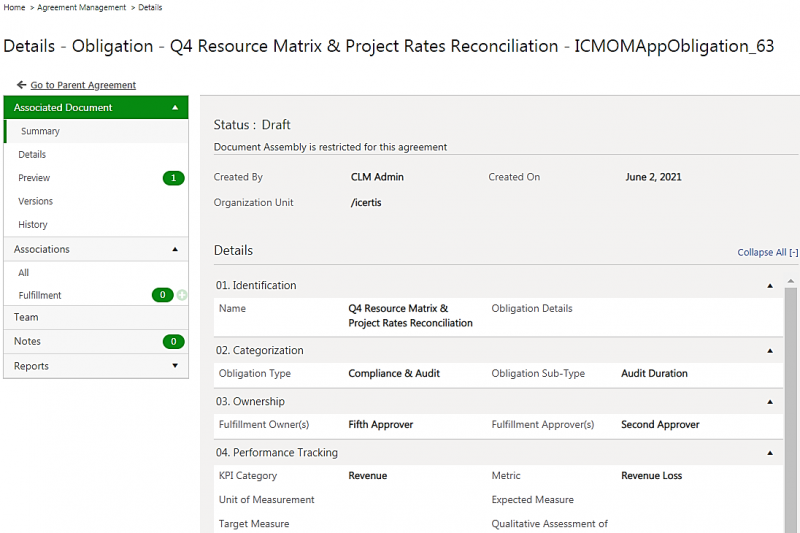Click the Collapse All link
Screen dimensions: 800x533
[x=767, y=252]
